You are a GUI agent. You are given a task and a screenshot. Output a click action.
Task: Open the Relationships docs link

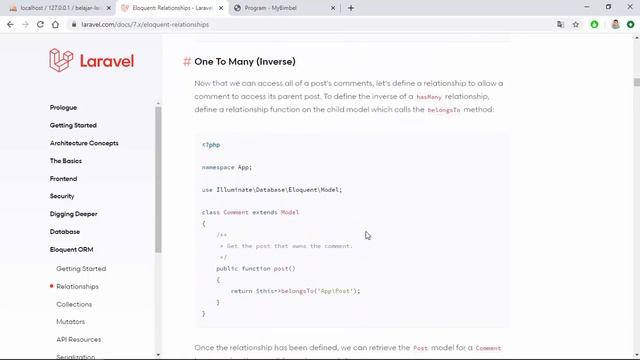[x=78, y=287]
